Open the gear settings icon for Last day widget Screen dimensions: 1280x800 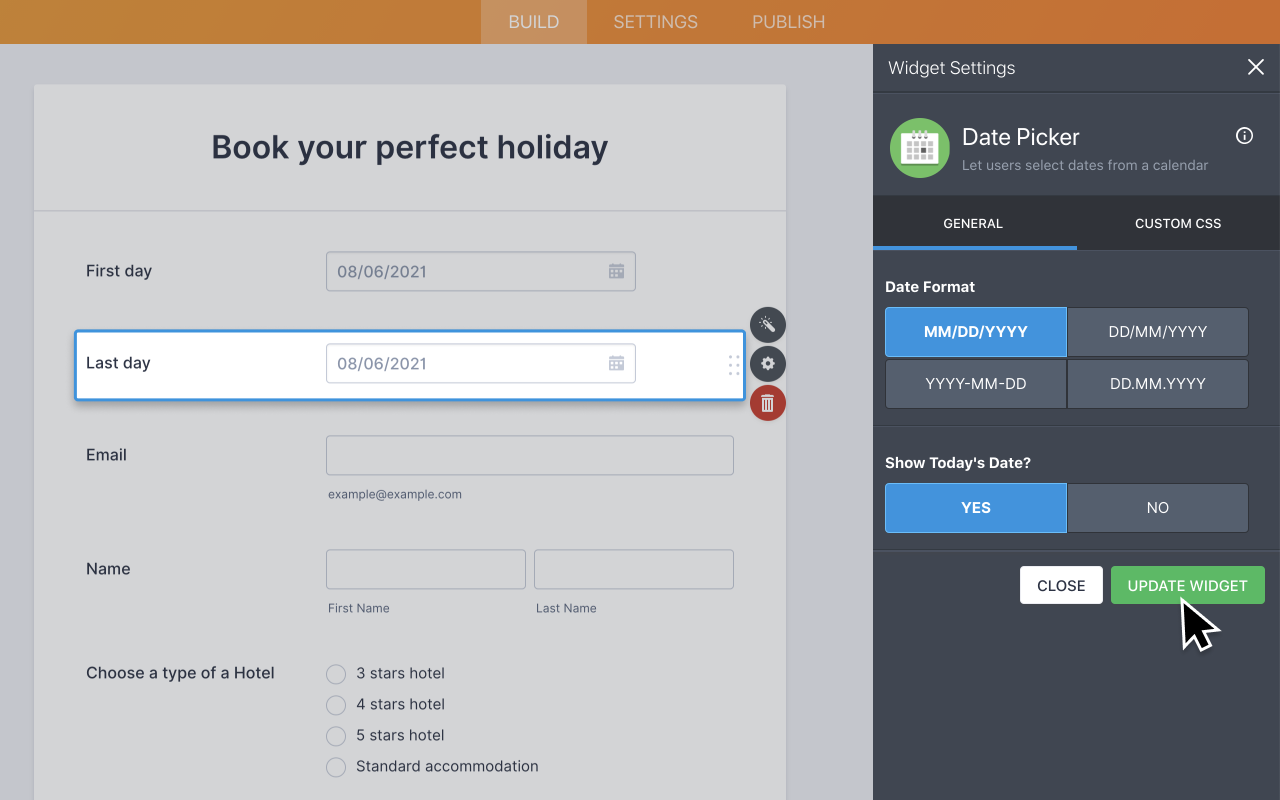tap(767, 364)
